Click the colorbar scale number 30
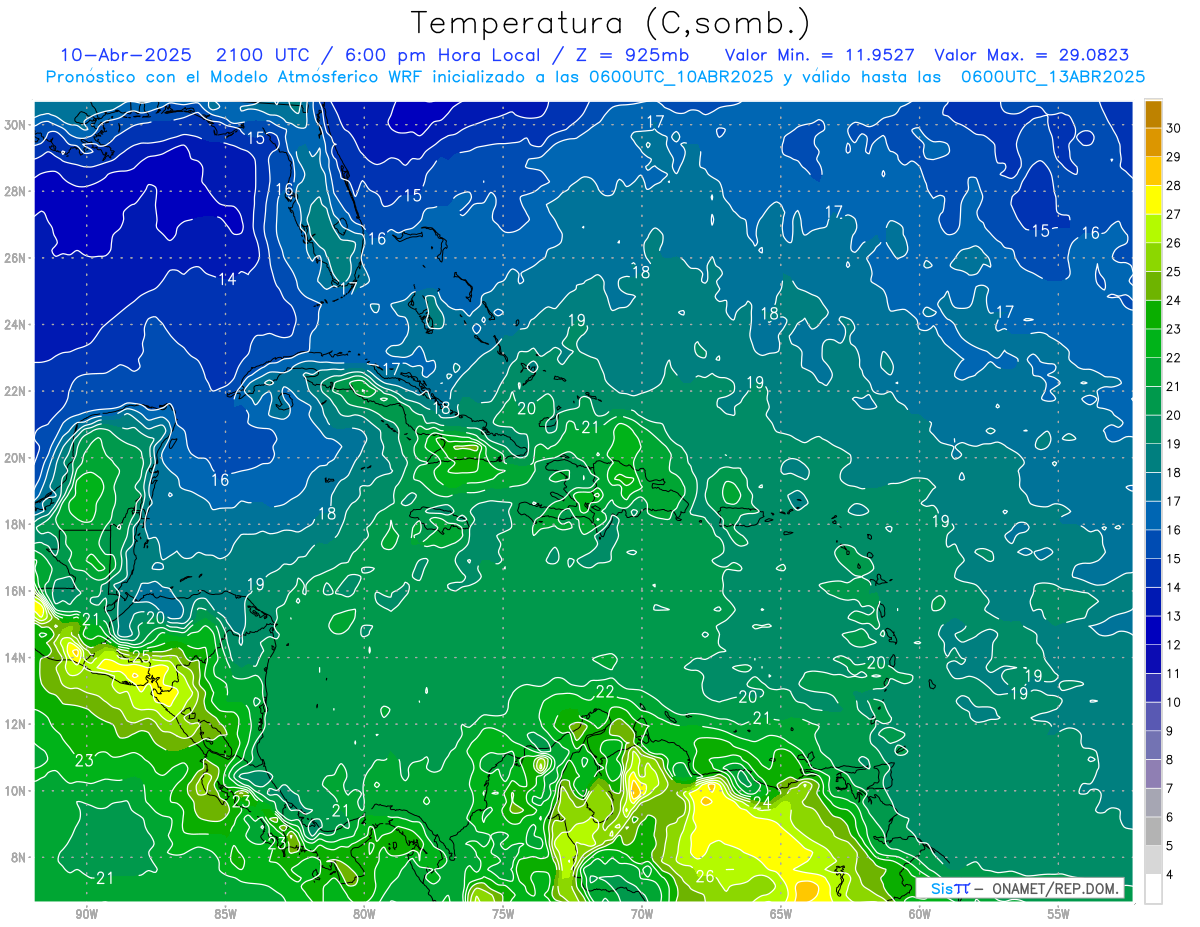This screenshot has height=927, width=1200. pos(1174,128)
